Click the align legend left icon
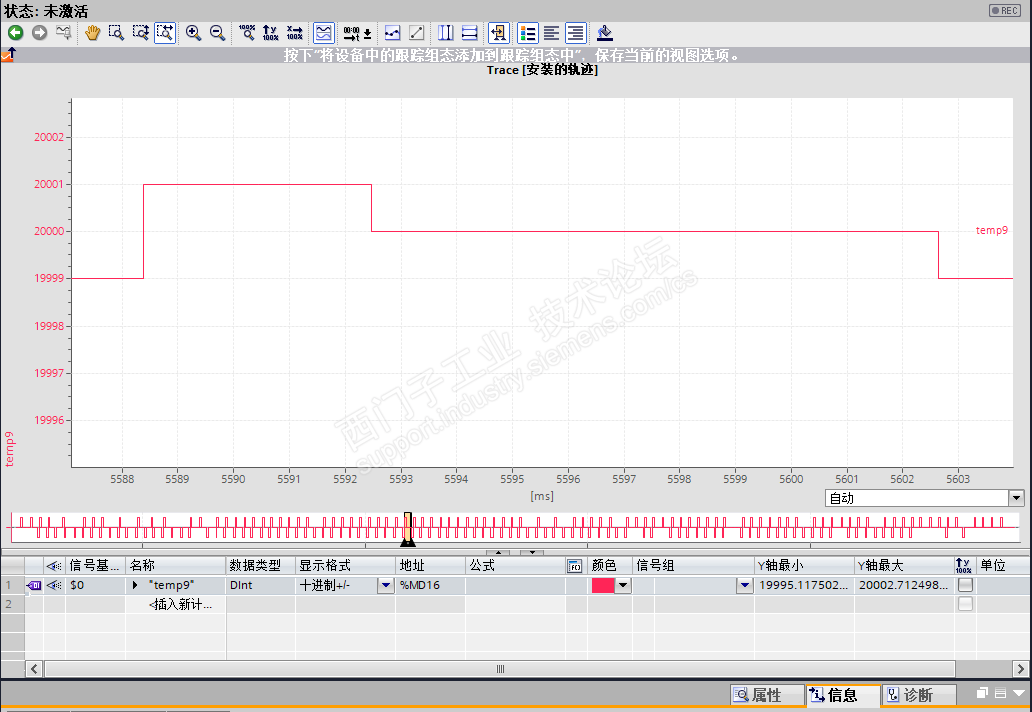Image resolution: width=1032 pixels, height=712 pixels. coord(552,32)
